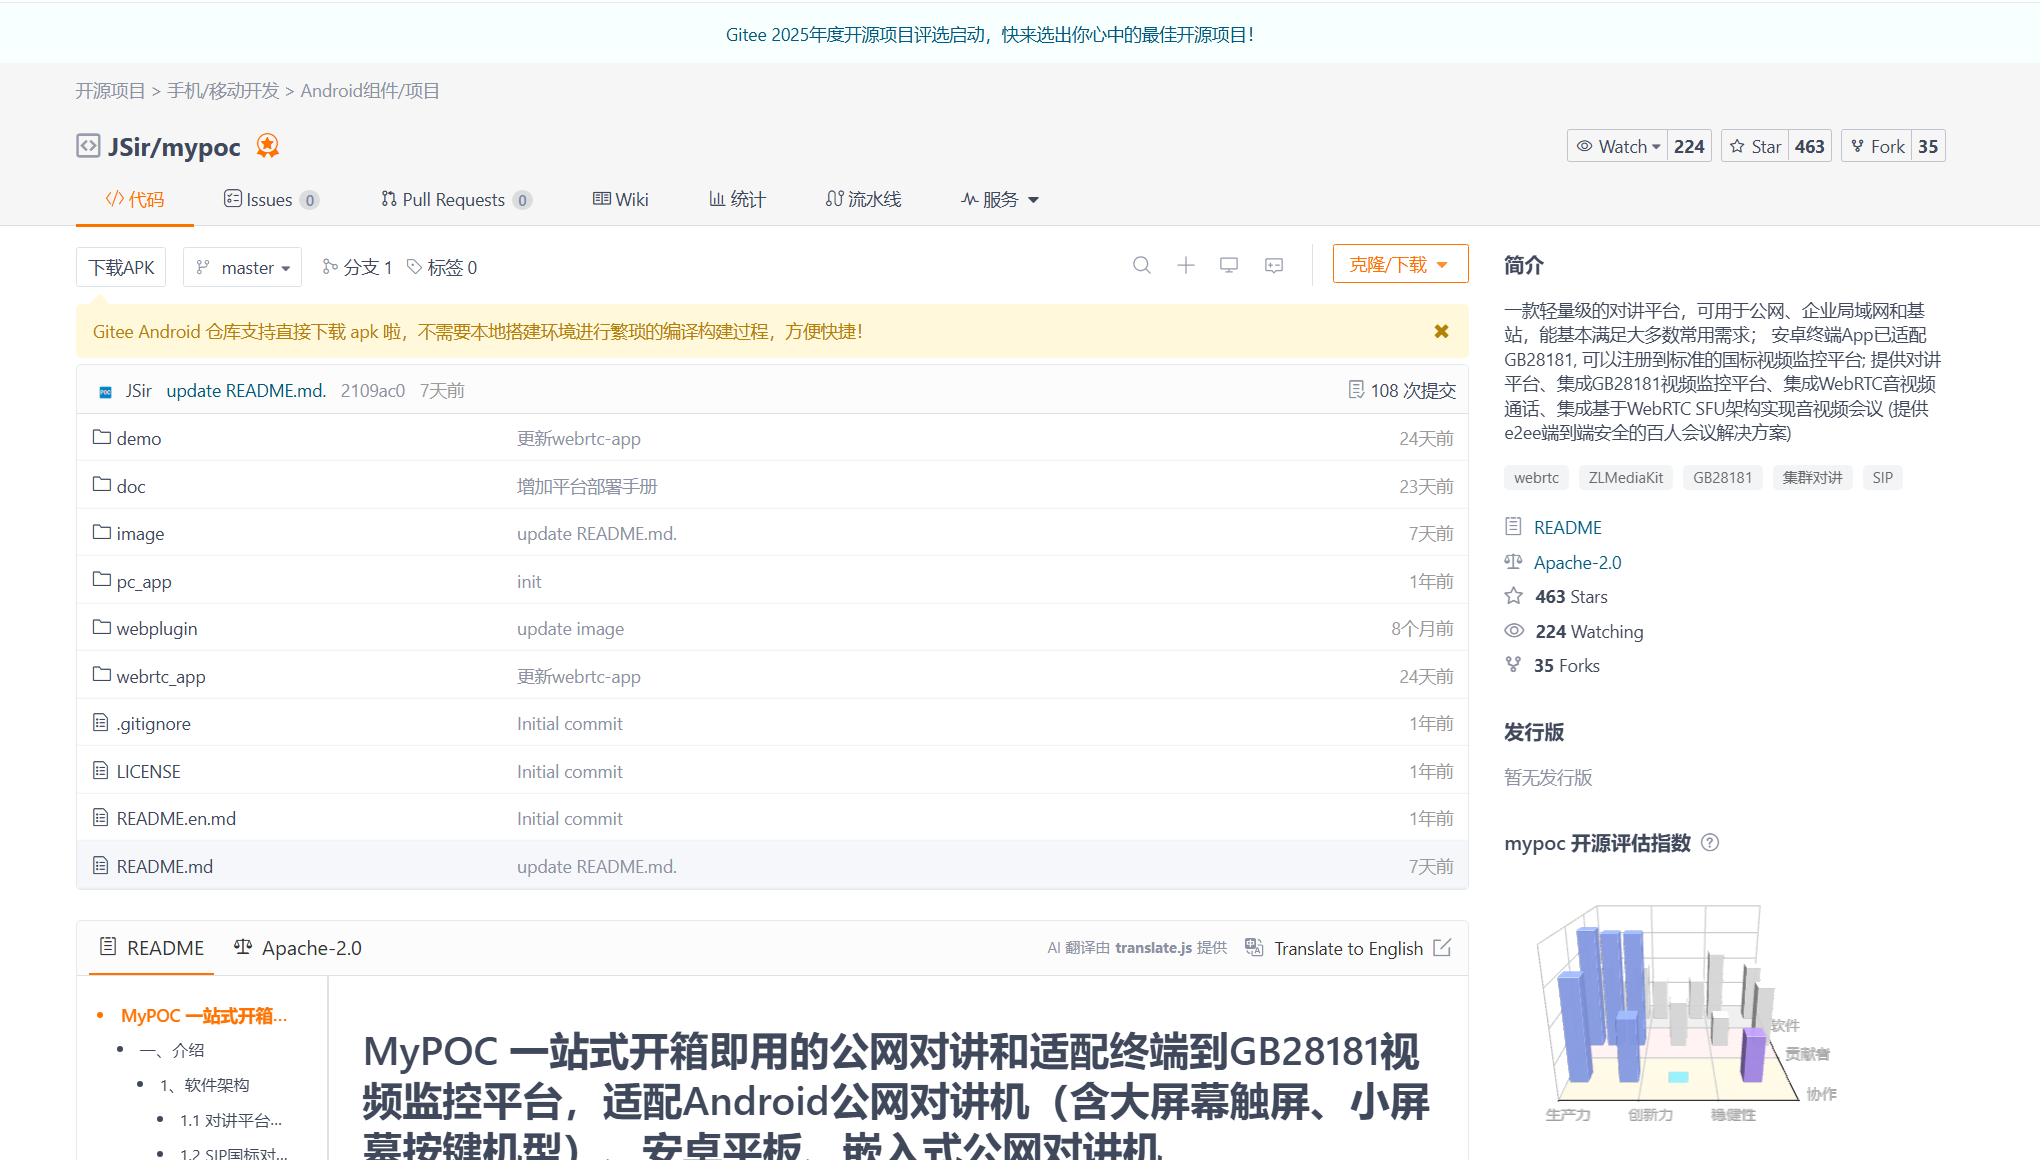This screenshot has height=1160, width=2040.
Task: Click the 下载APK button
Action: click(120, 267)
